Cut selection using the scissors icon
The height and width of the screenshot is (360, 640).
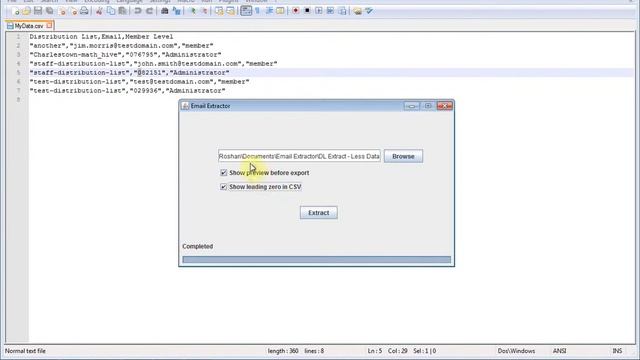tap(99, 11)
